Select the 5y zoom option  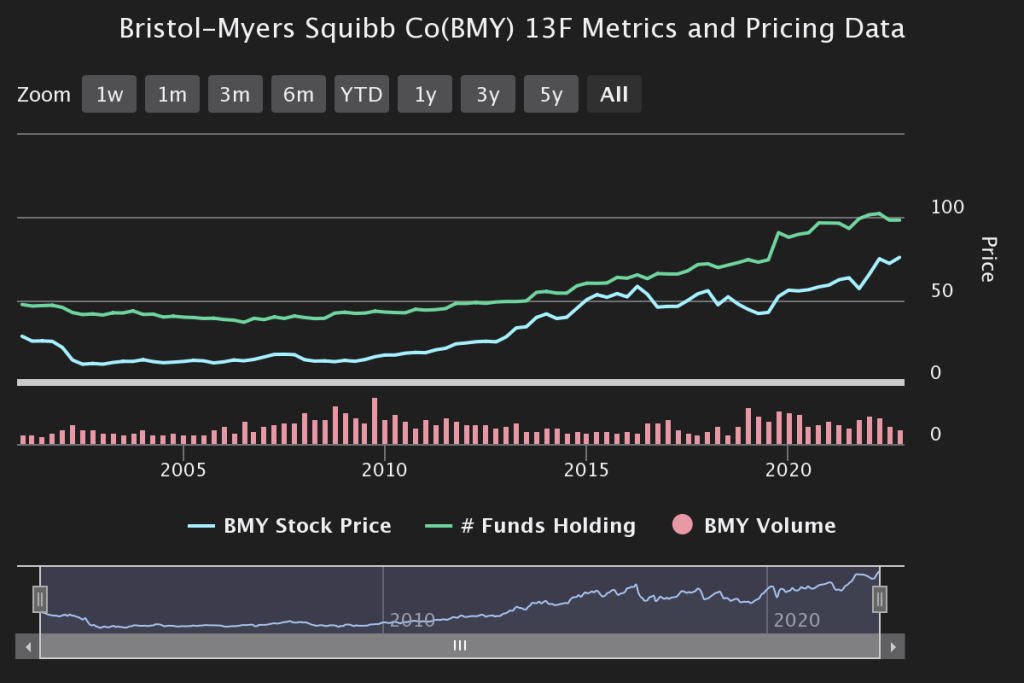tap(551, 95)
